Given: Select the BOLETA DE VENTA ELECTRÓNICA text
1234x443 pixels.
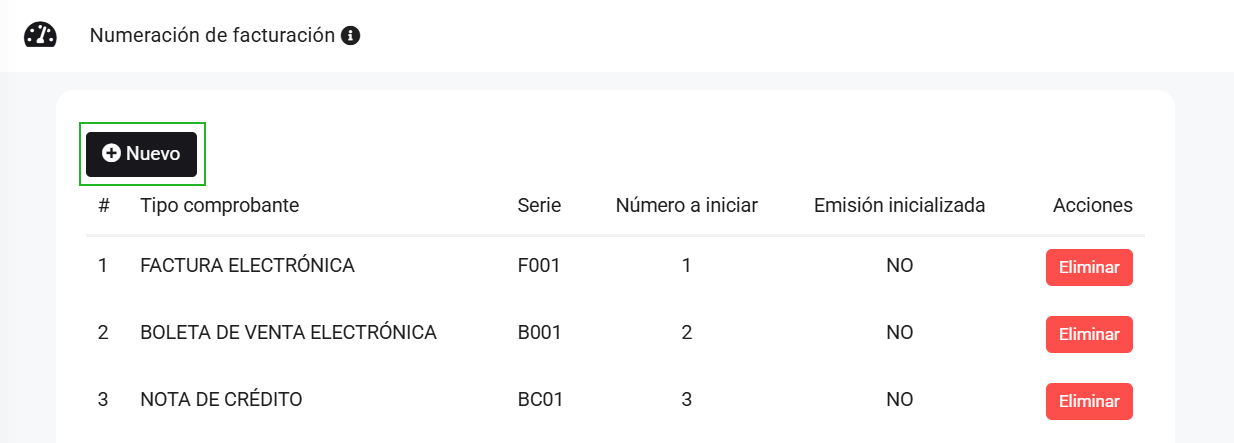Looking at the screenshot, I should click(x=288, y=332).
